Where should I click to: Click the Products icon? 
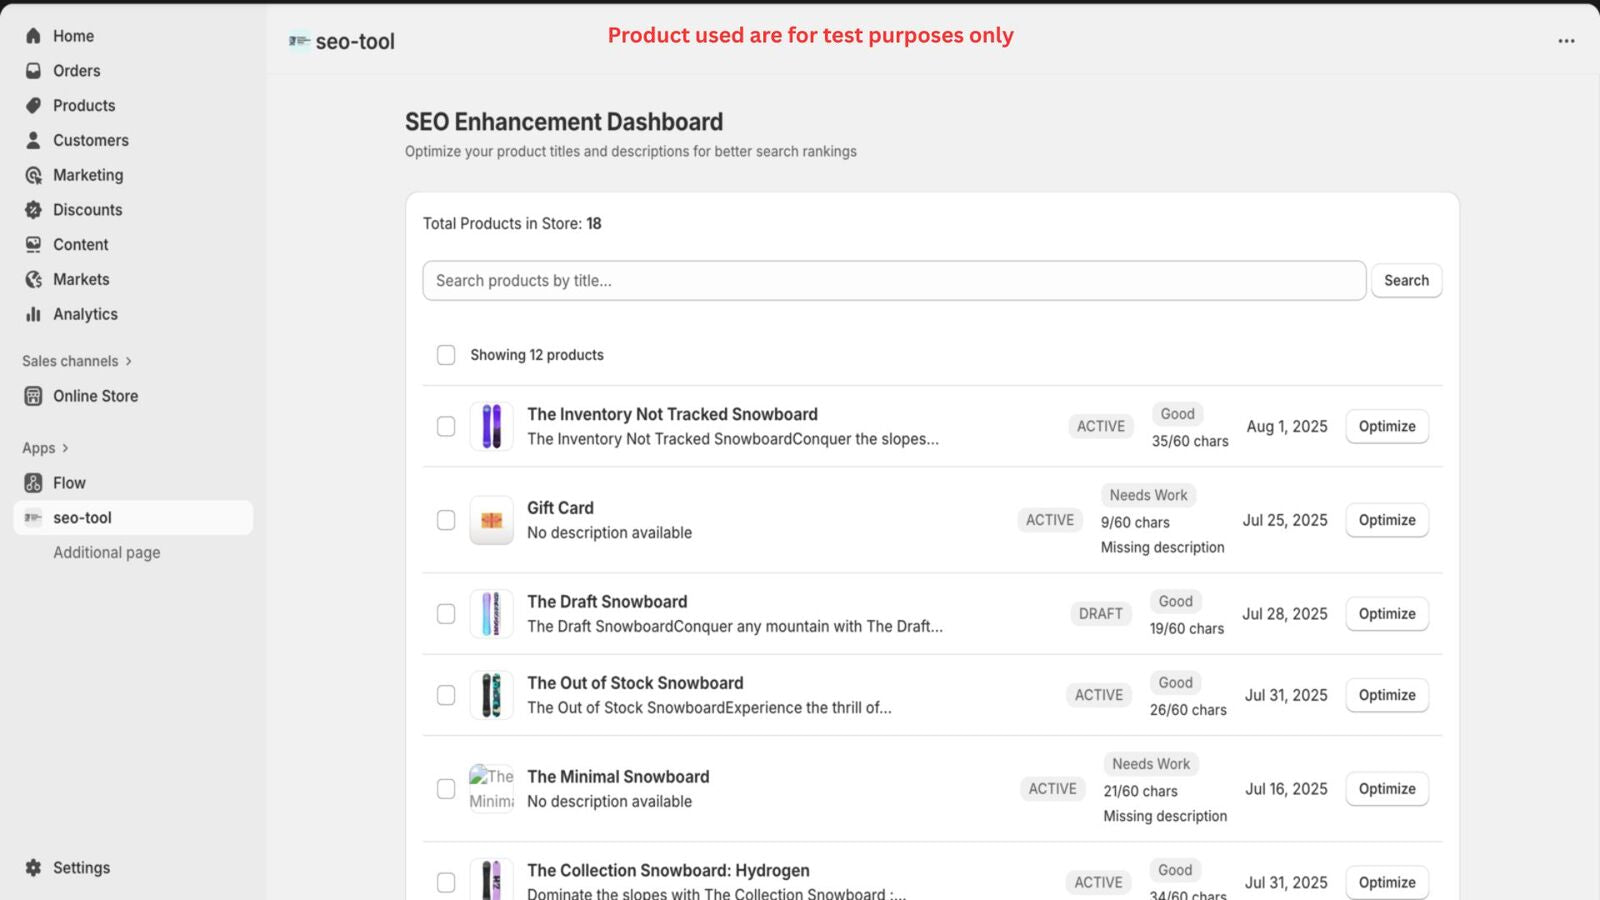[x=33, y=105]
